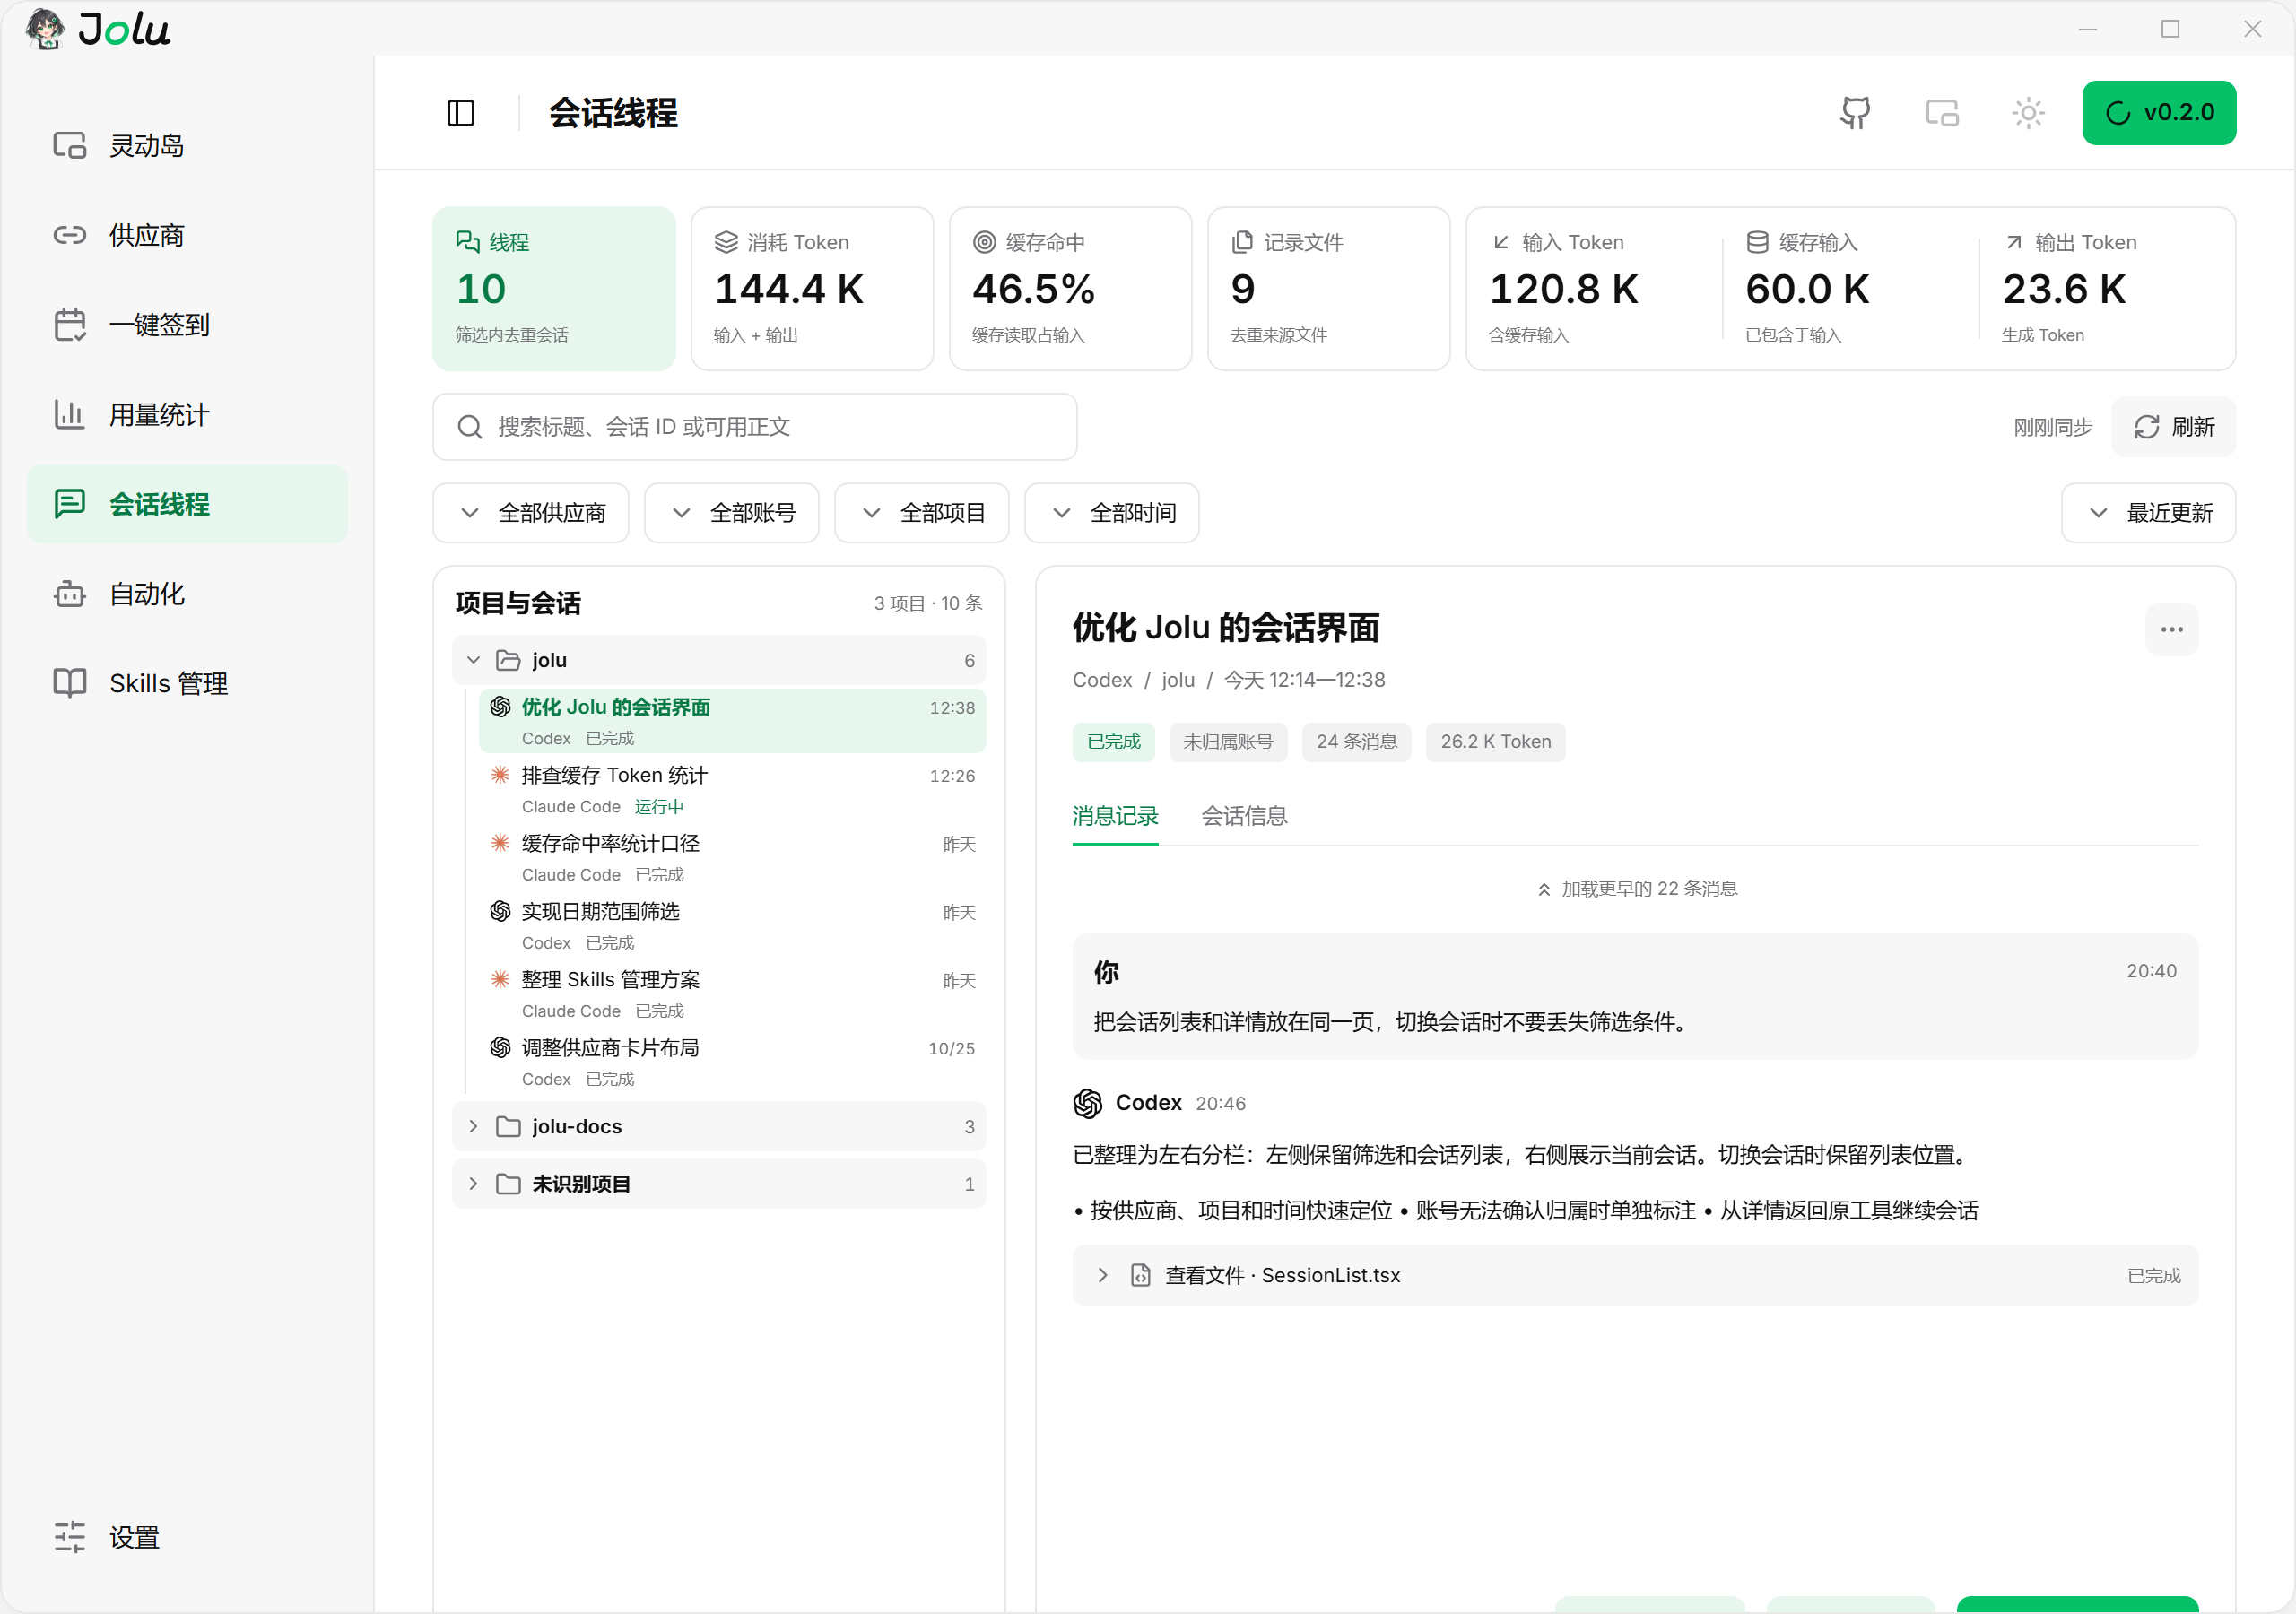Image resolution: width=2296 pixels, height=1614 pixels.
Task: Click the 缓存命中 stat card
Action: click(1070, 289)
